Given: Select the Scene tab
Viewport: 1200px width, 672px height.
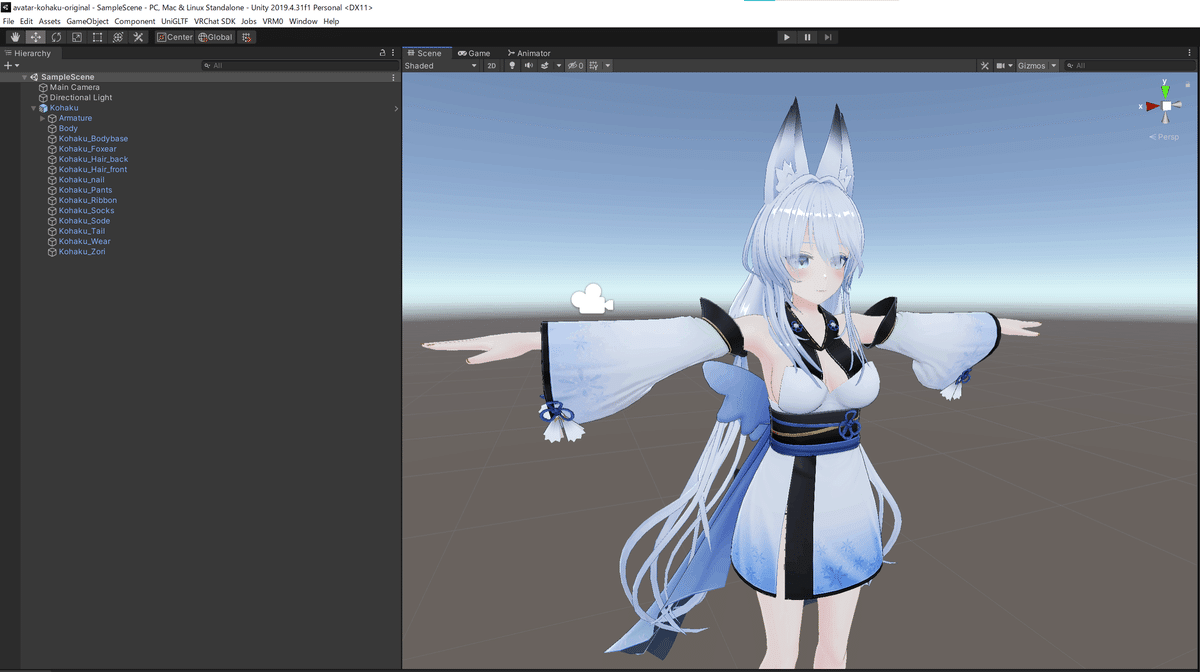Looking at the screenshot, I should [x=426, y=53].
